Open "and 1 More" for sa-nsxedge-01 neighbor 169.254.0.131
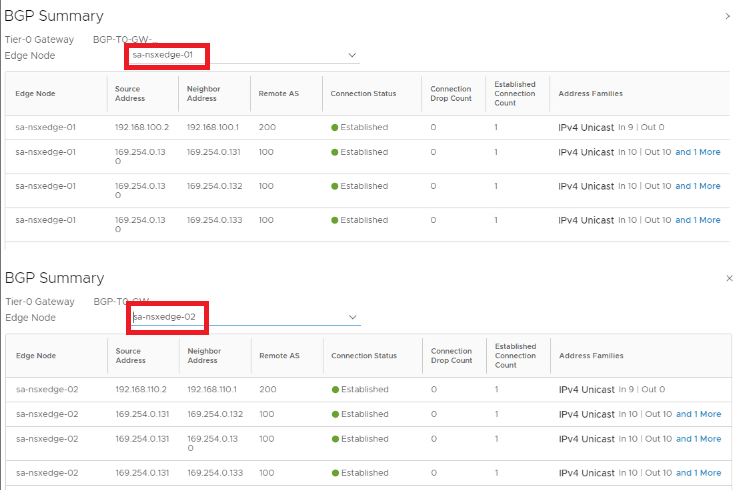Image resolution: width=738 pixels, height=490 pixels. 697,152
